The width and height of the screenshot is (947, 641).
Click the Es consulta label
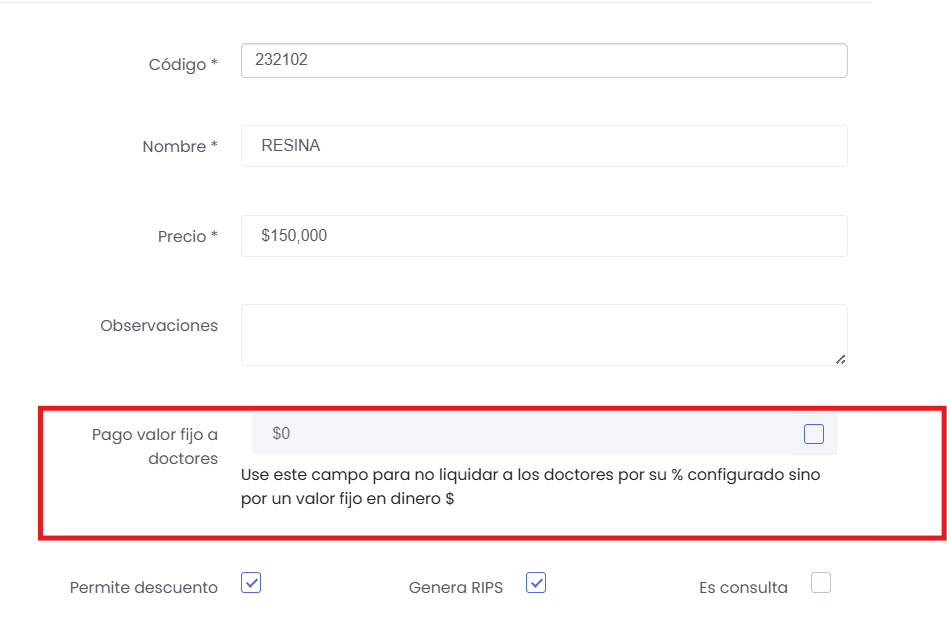pyautogui.click(x=743, y=588)
